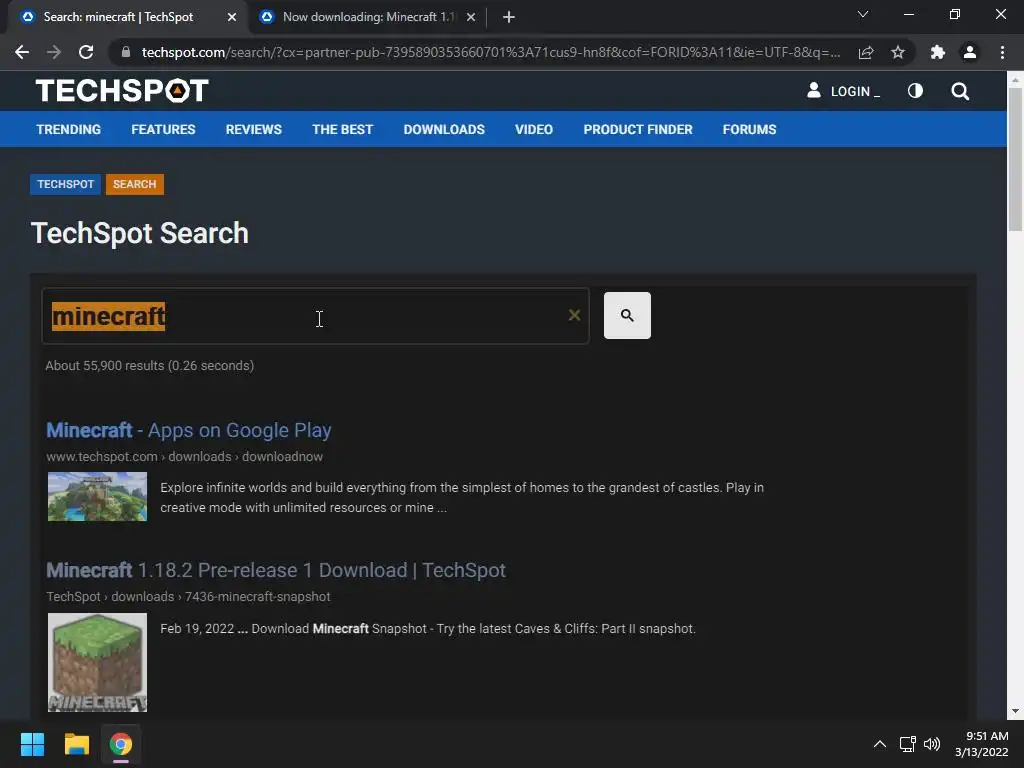This screenshot has width=1024, height=768.
Task: View site info padlock icon
Action: 126,52
